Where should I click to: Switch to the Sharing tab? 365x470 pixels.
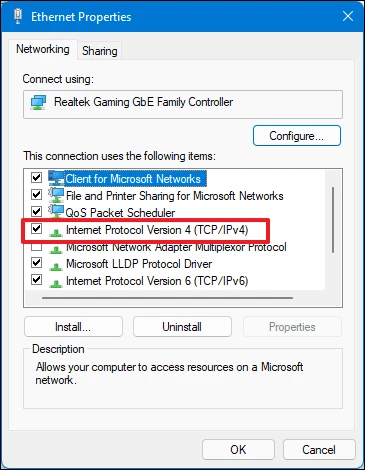(100, 51)
